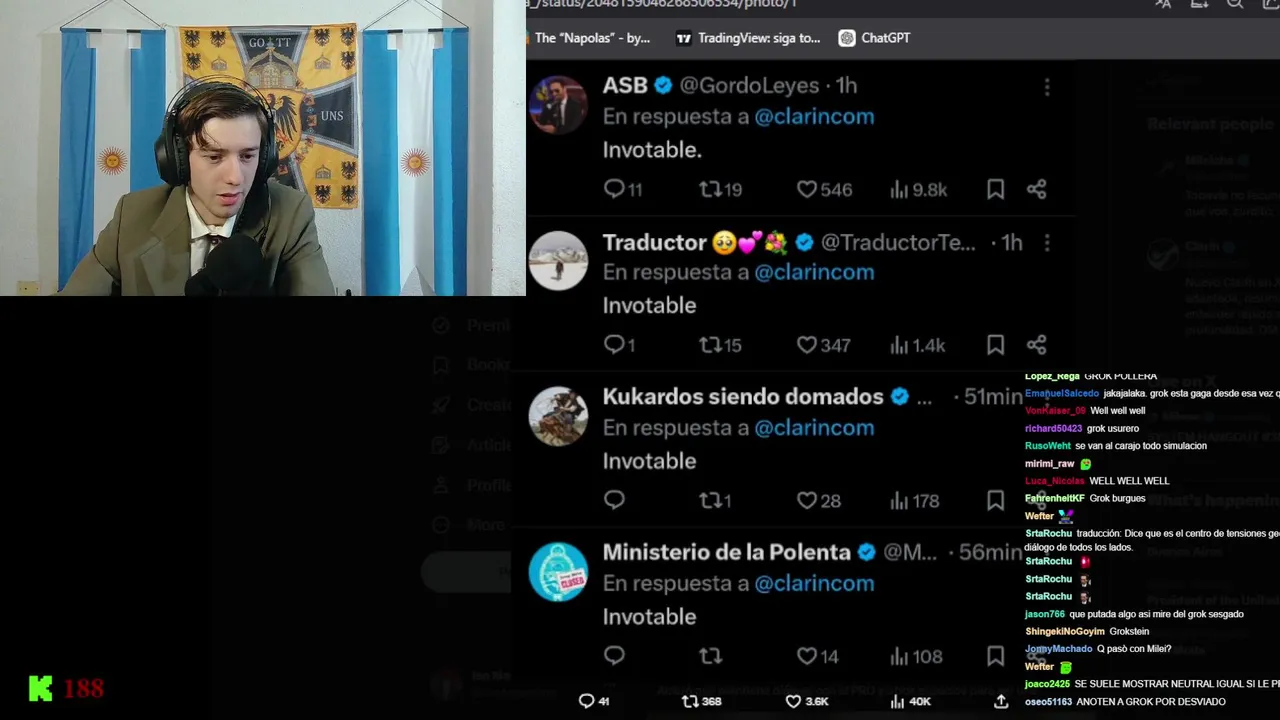
Task: Click the Kukardos siendo domados avatar
Action: (558, 416)
